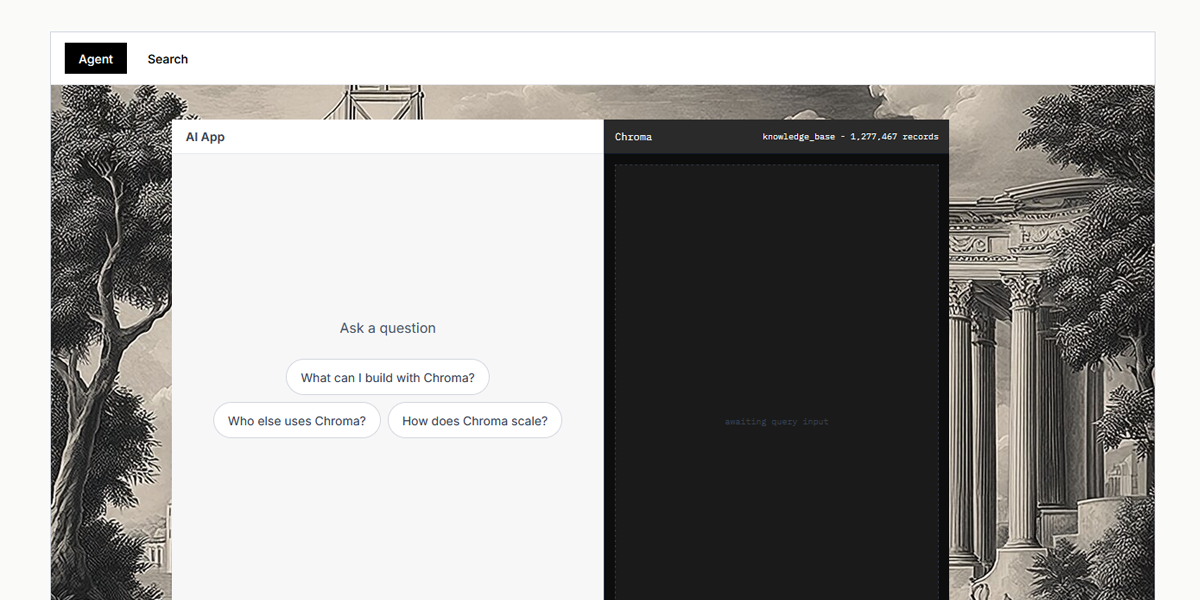Click the "AI App" panel title

(x=205, y=137)
